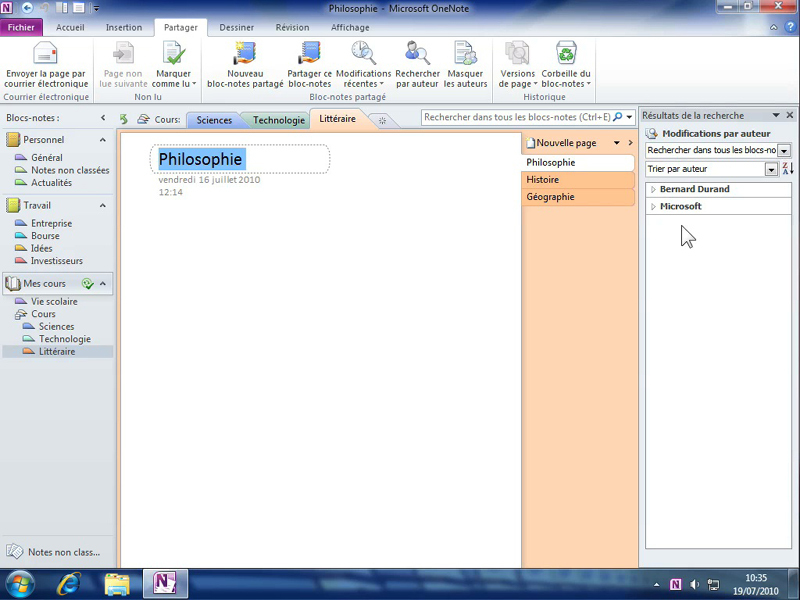This screenshot has width=800, height=600.
Task: Collapse the Blocs-notes navigation bar
Action: pyautogui.click(x=103, y=118)
